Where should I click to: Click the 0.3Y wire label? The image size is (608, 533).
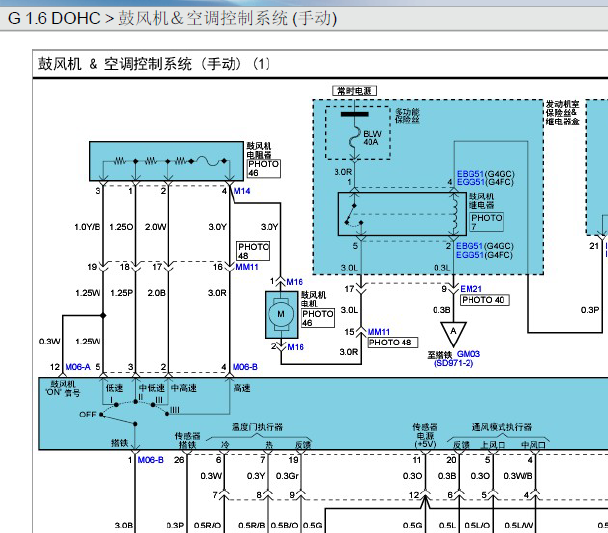pyautogui.click(x=256, y=476)
